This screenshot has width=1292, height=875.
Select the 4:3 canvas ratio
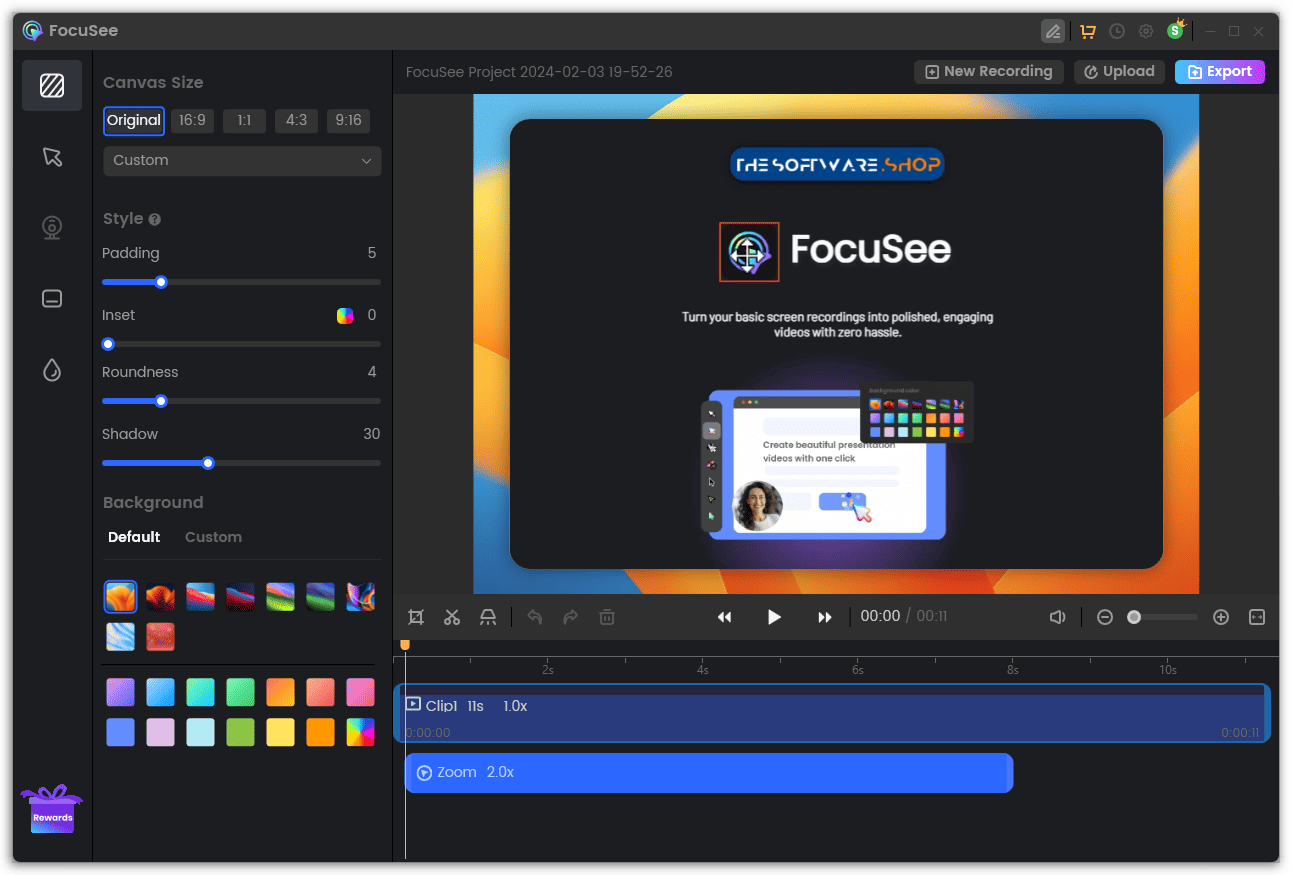(296, 121)
